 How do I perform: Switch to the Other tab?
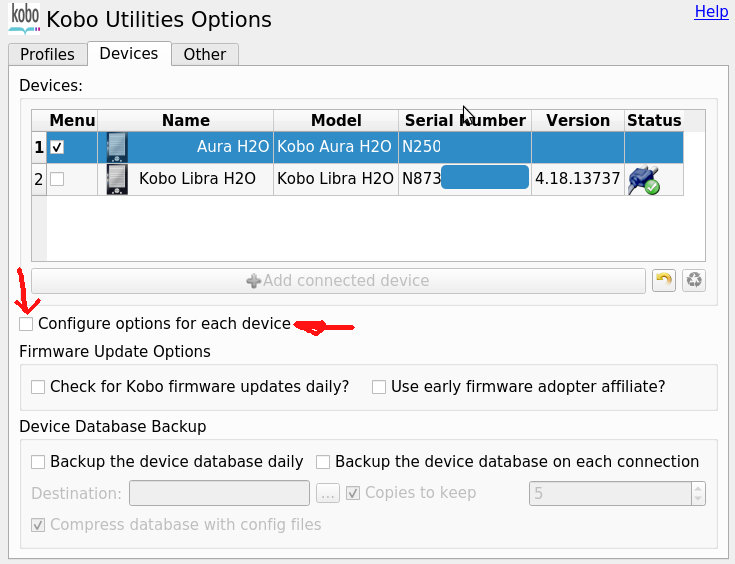[204, 54]
